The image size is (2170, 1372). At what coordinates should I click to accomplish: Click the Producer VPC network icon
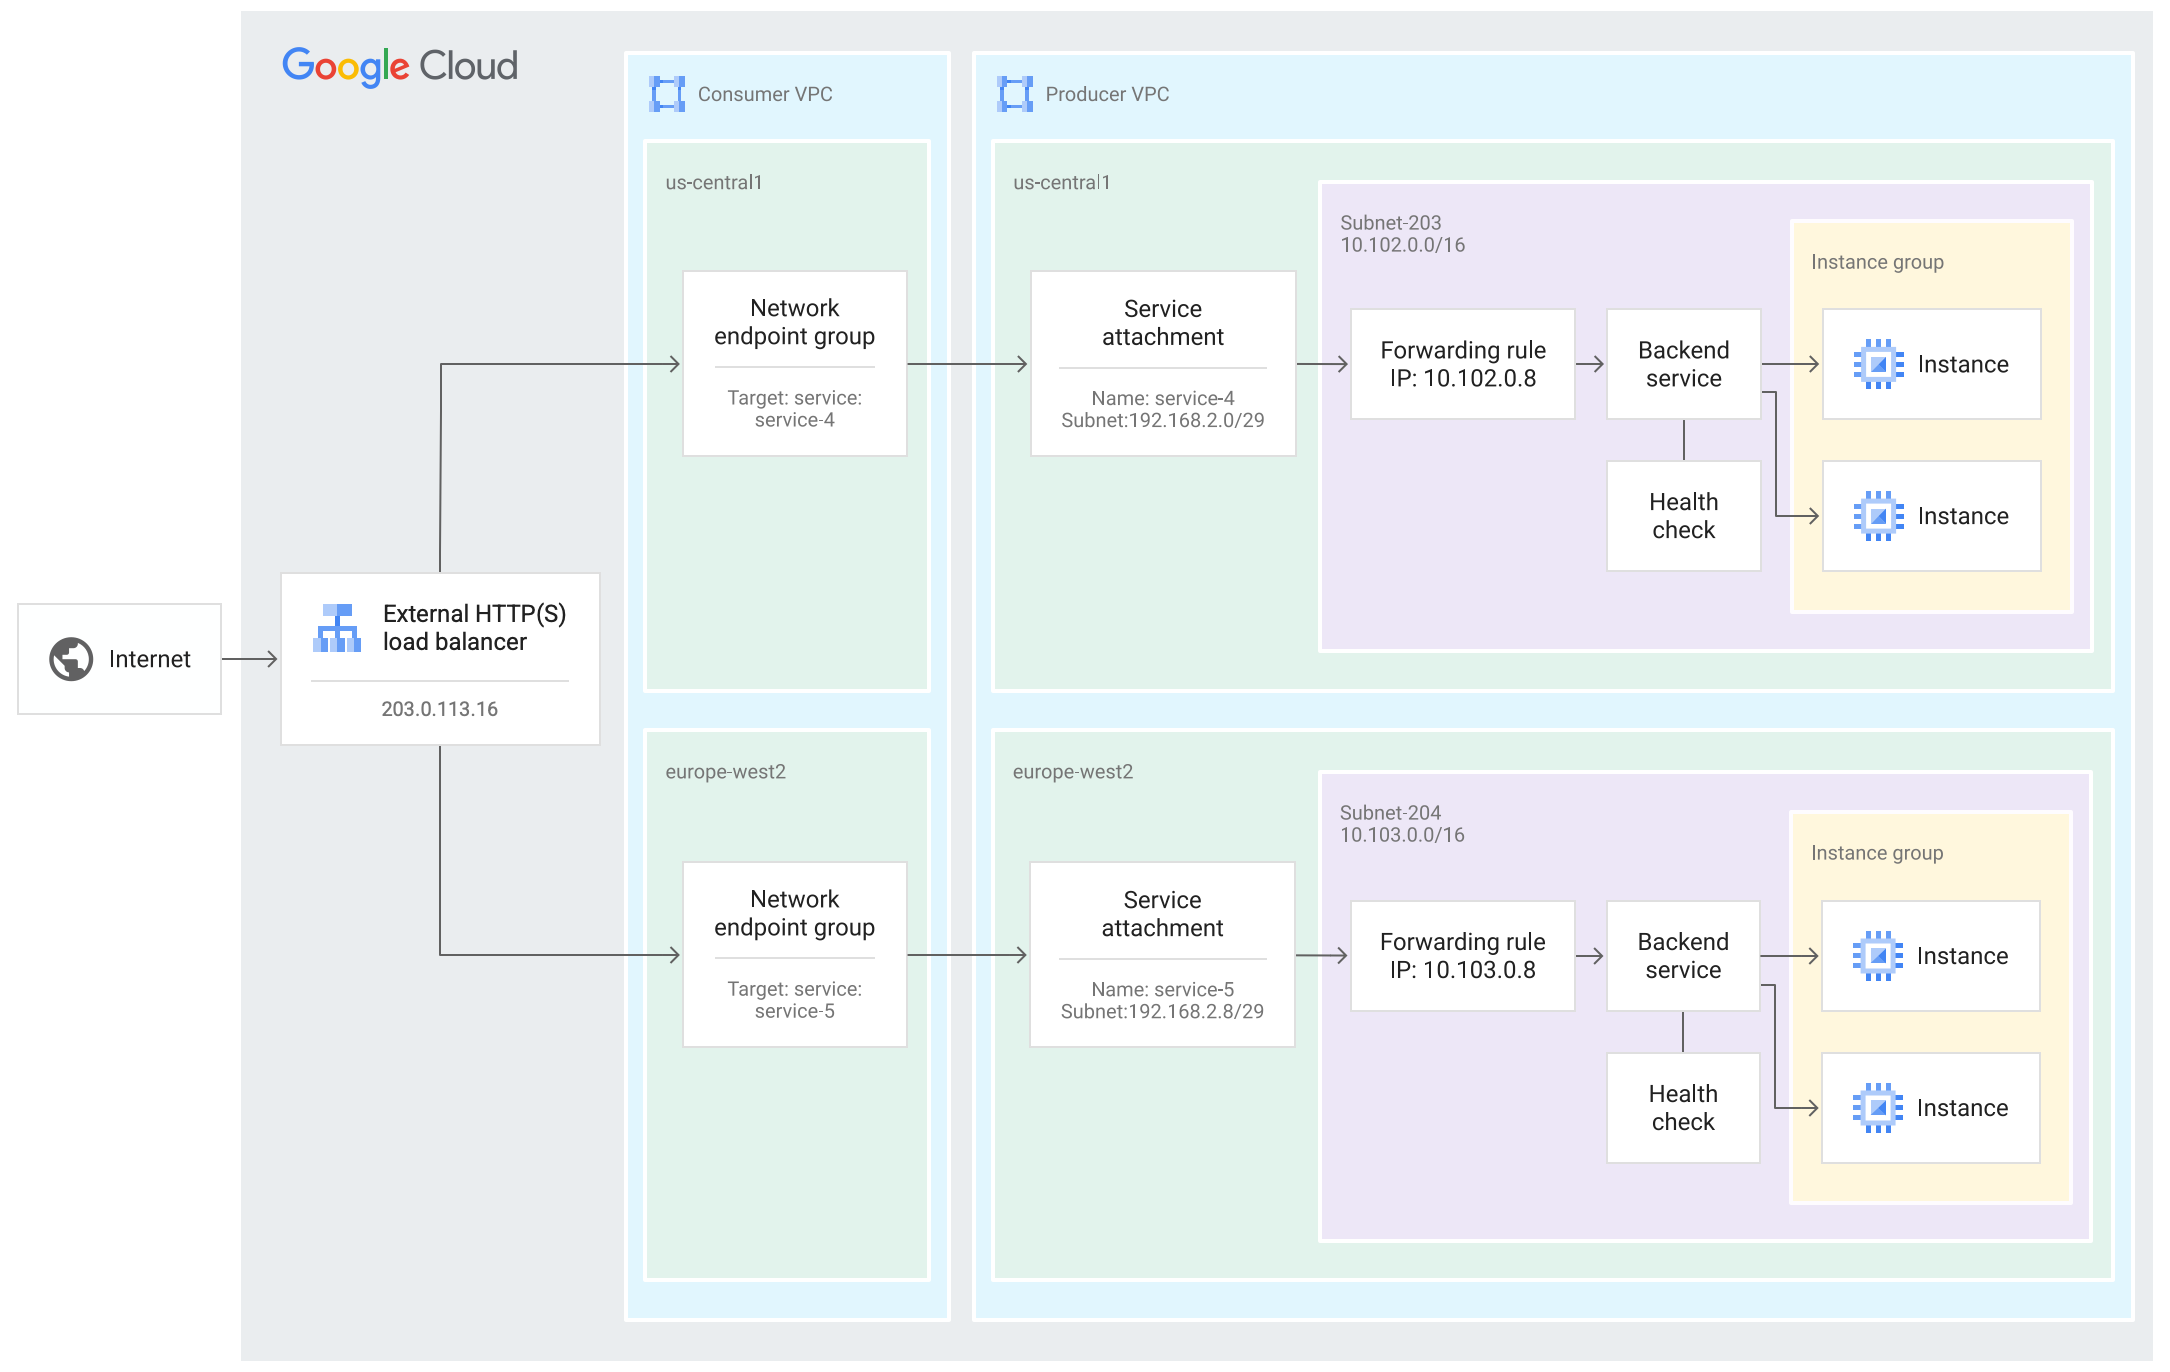[x=1015, y=94]
